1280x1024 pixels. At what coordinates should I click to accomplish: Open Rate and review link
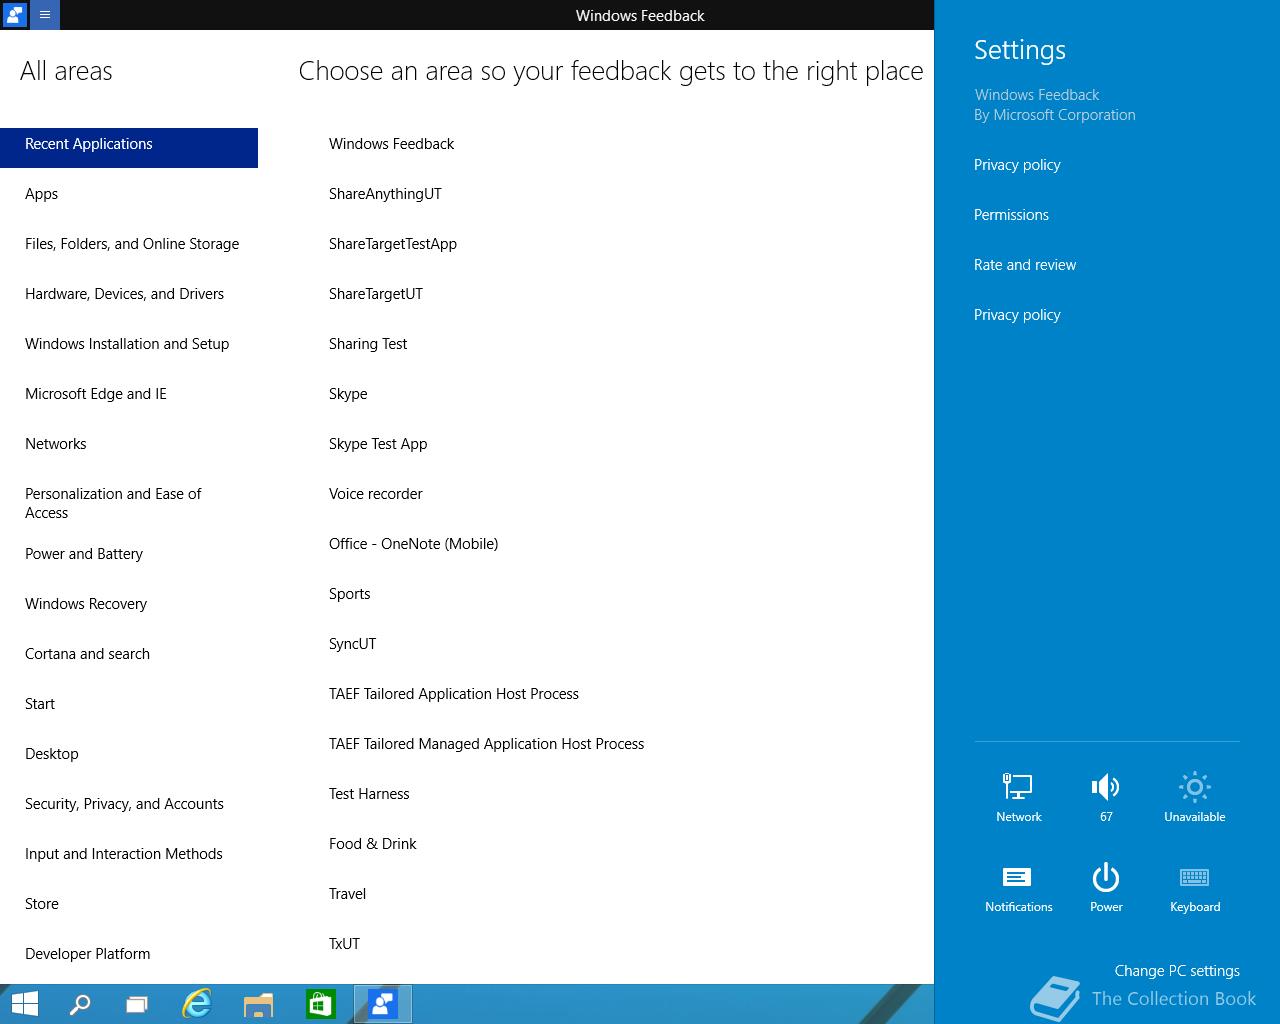point(1025,265)
